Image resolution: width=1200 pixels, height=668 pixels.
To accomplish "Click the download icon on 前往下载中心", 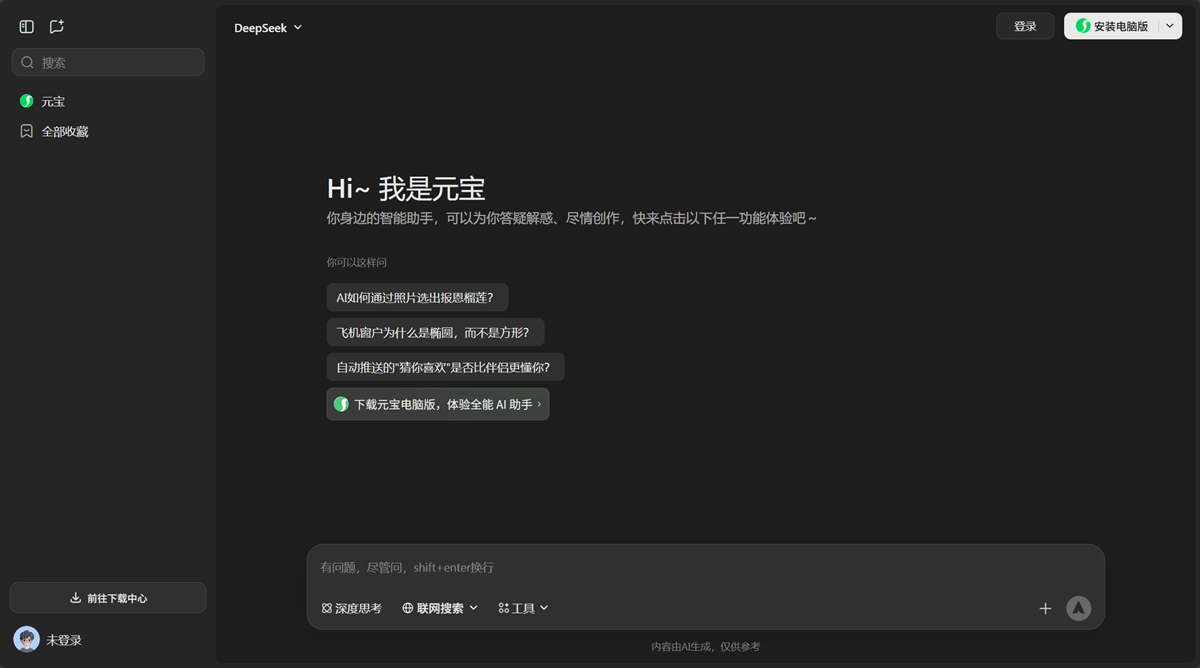I will click(75, 597).
